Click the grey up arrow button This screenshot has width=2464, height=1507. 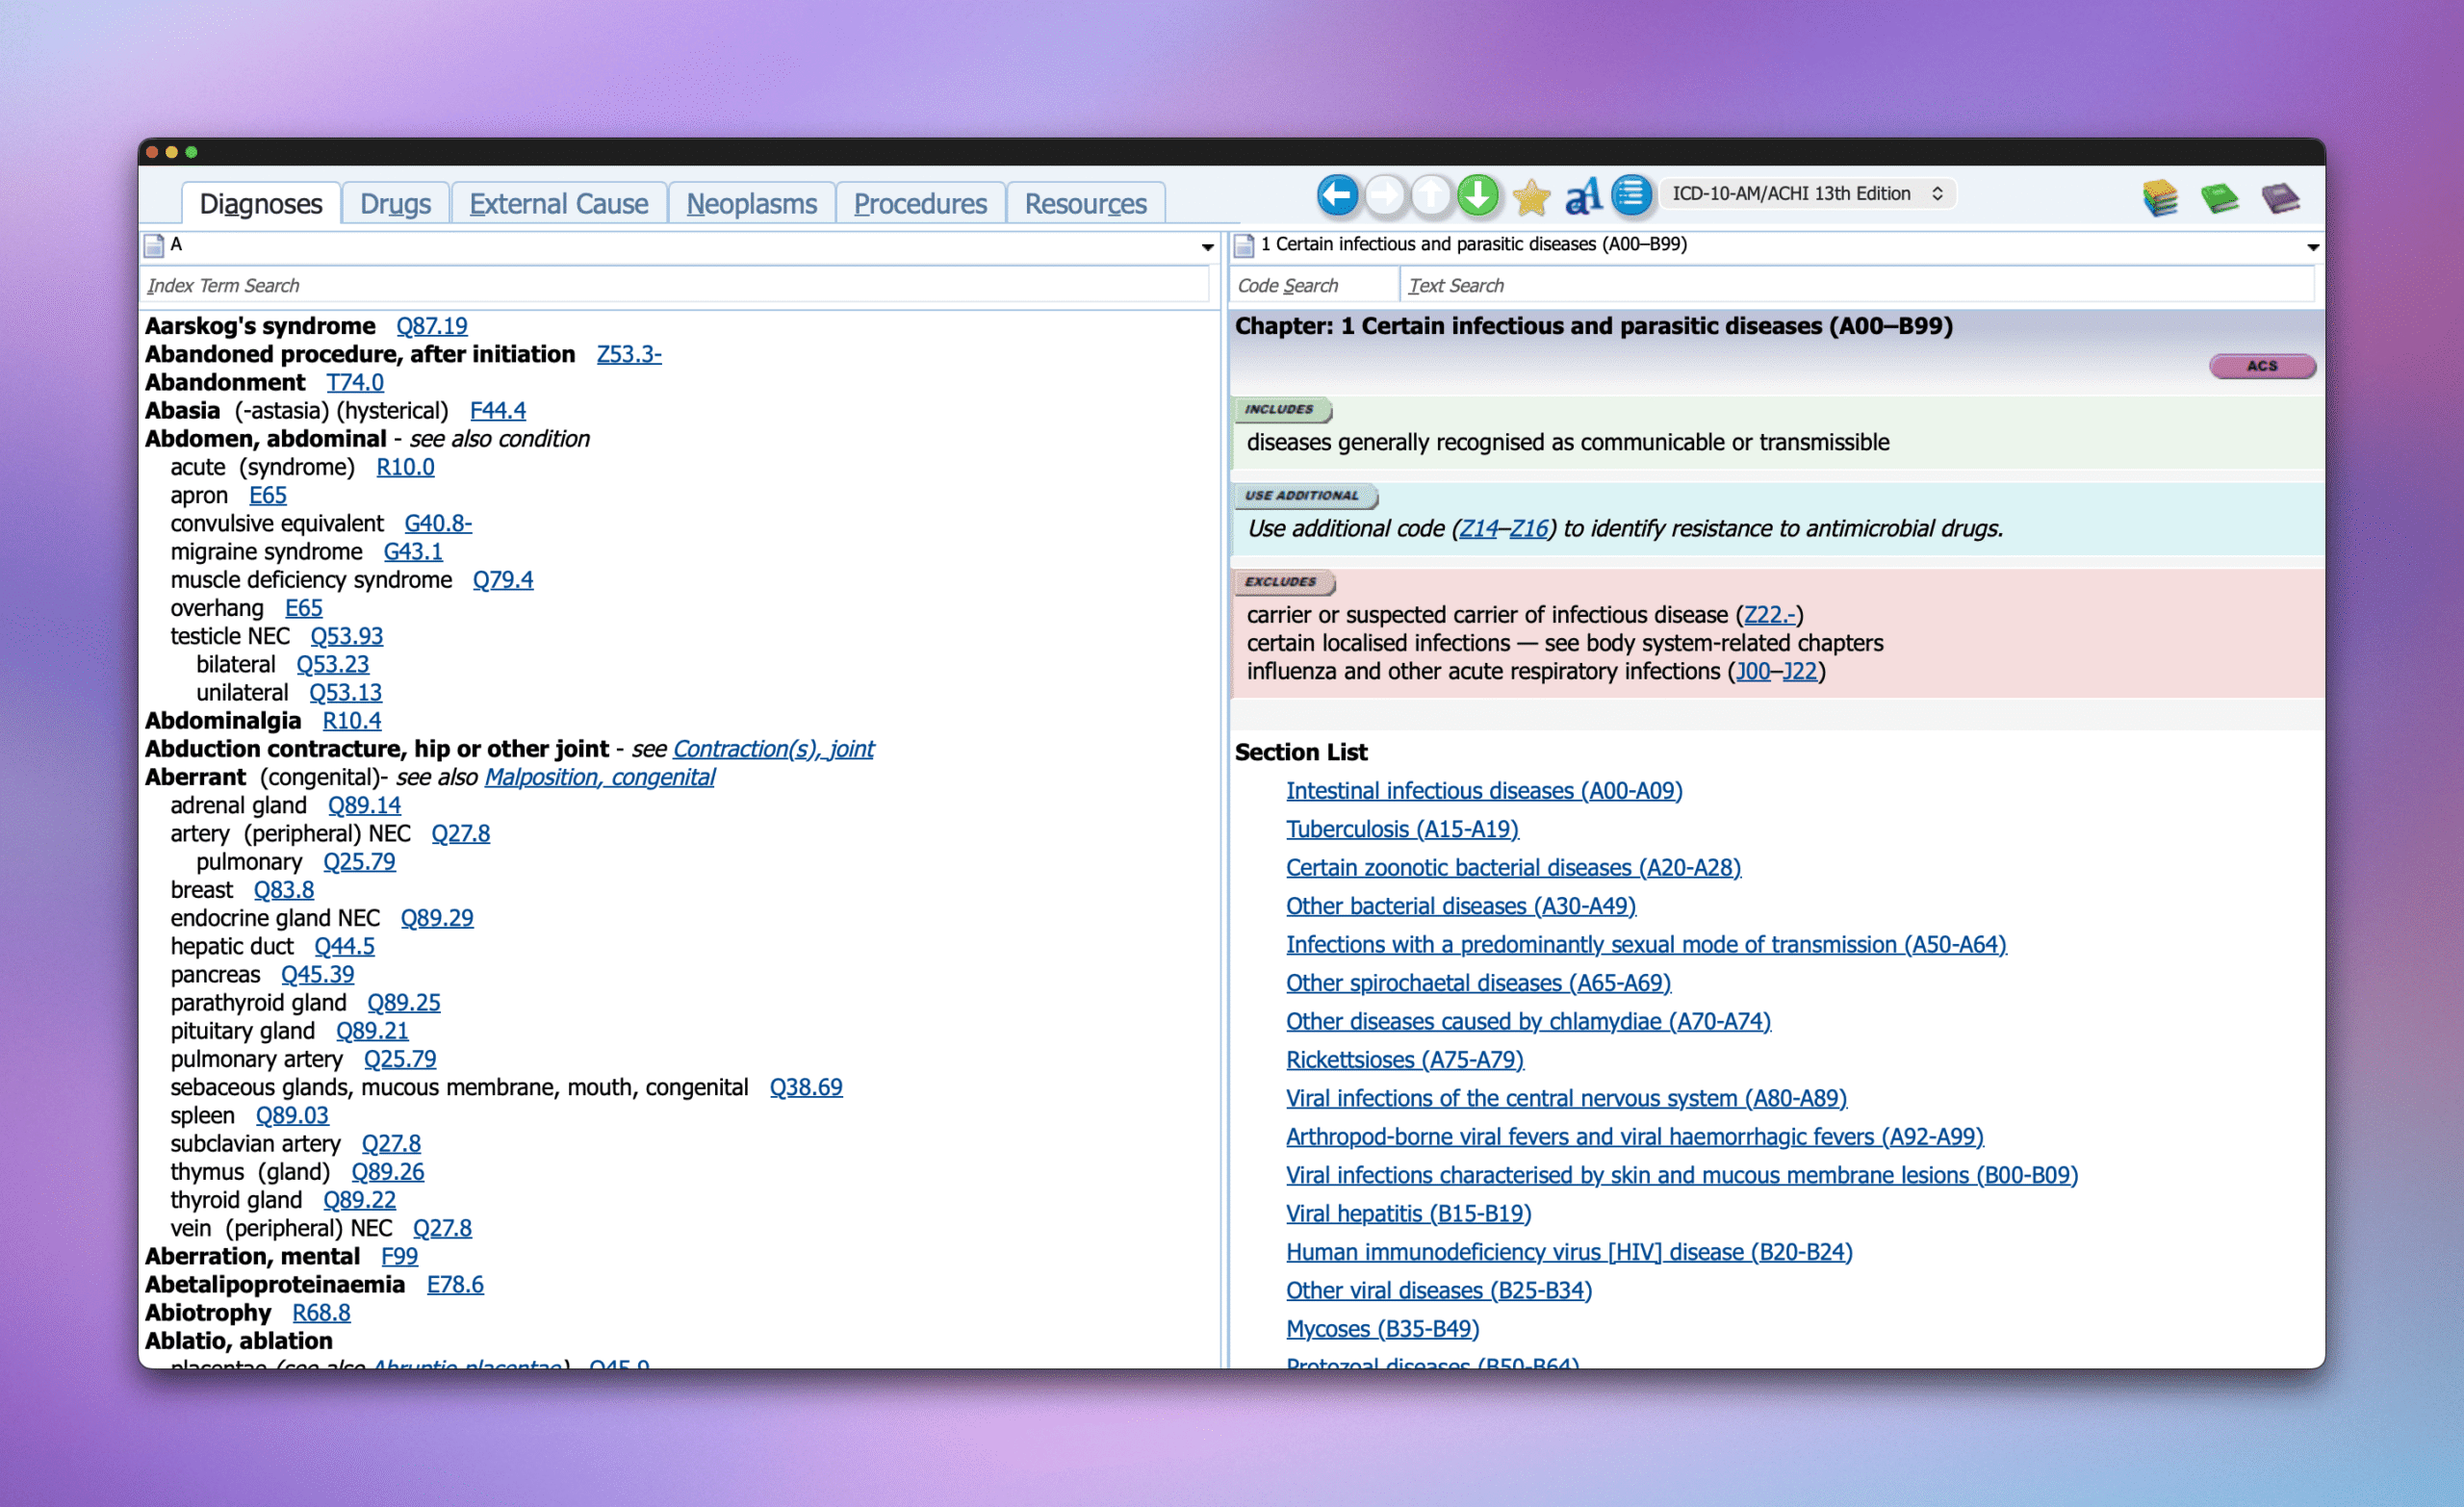click(x=1431, y=195)
